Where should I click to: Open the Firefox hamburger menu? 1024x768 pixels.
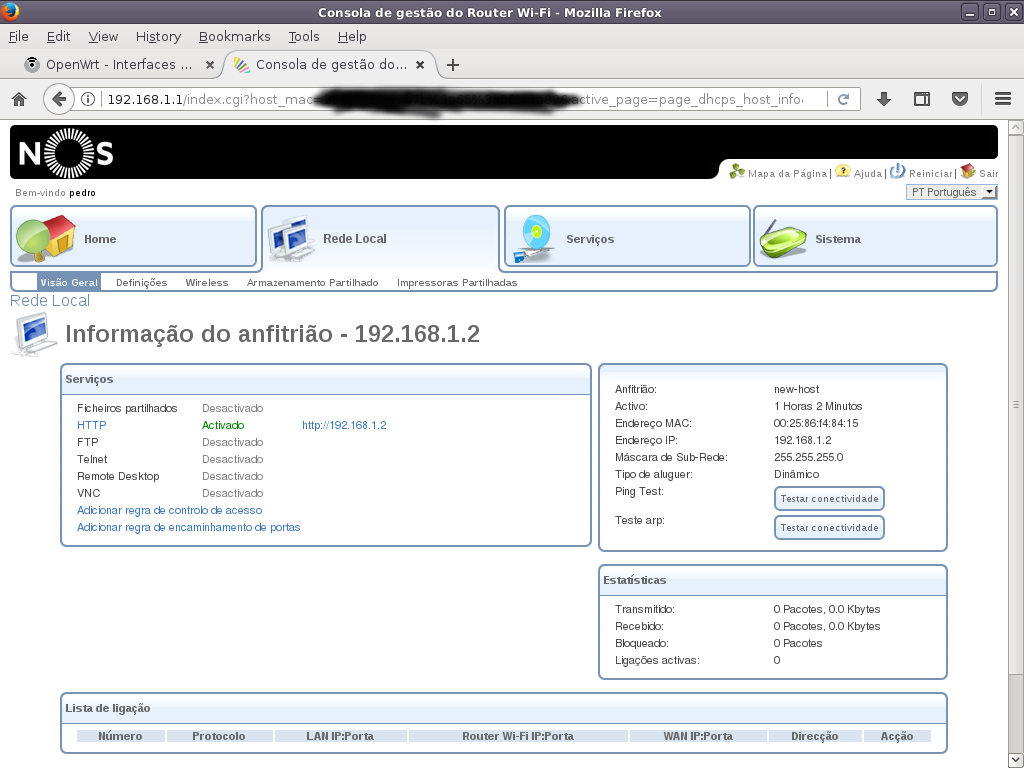click(1002, 99)
